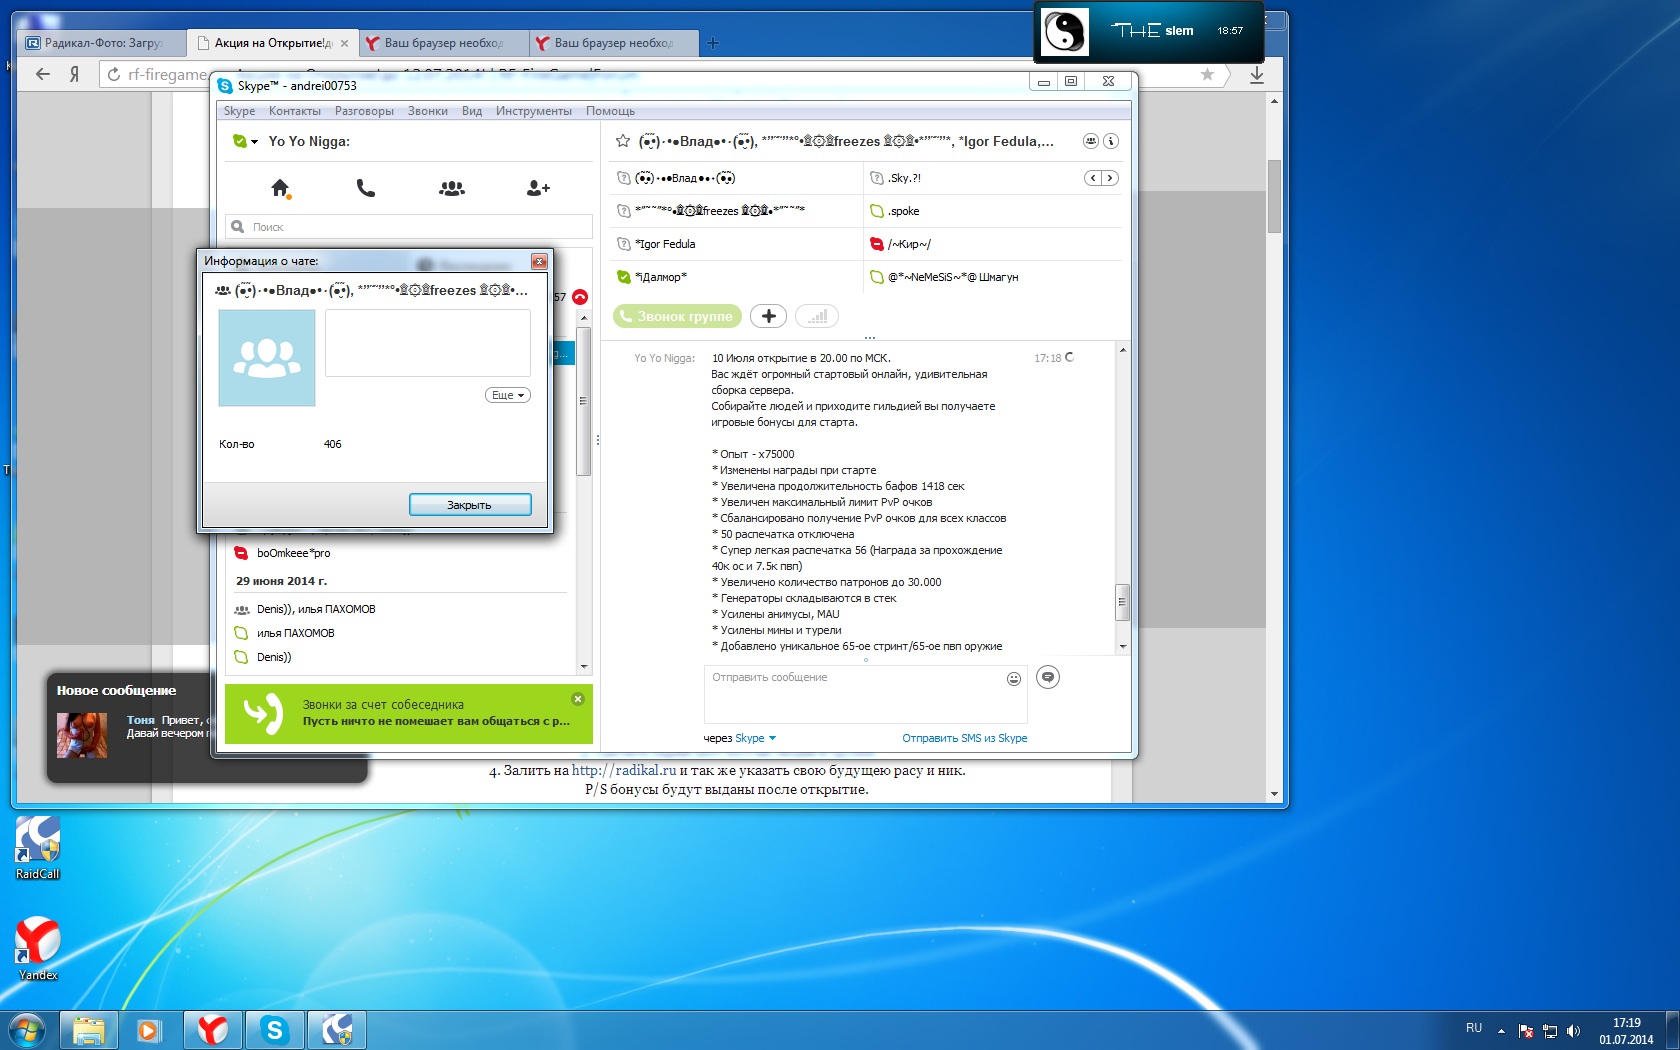Open Контакты menu
1680x1050 pixels.
295,111
